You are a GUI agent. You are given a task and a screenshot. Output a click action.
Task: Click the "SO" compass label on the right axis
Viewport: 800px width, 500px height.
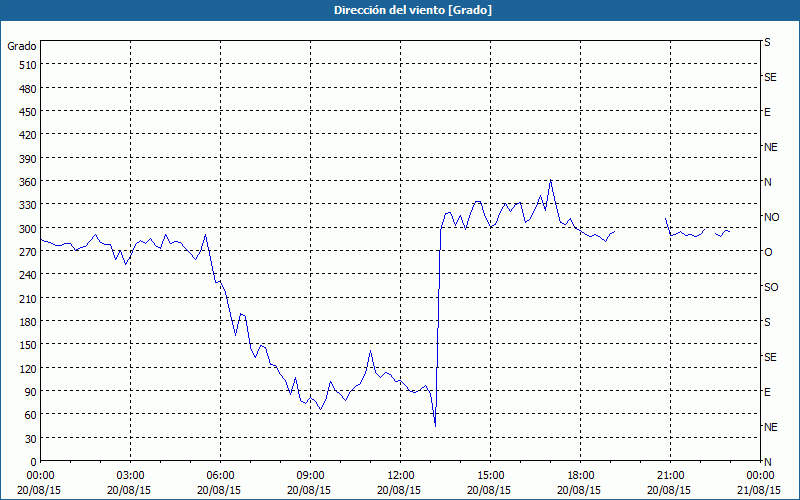pyautogui.click(x=771, y=287)
